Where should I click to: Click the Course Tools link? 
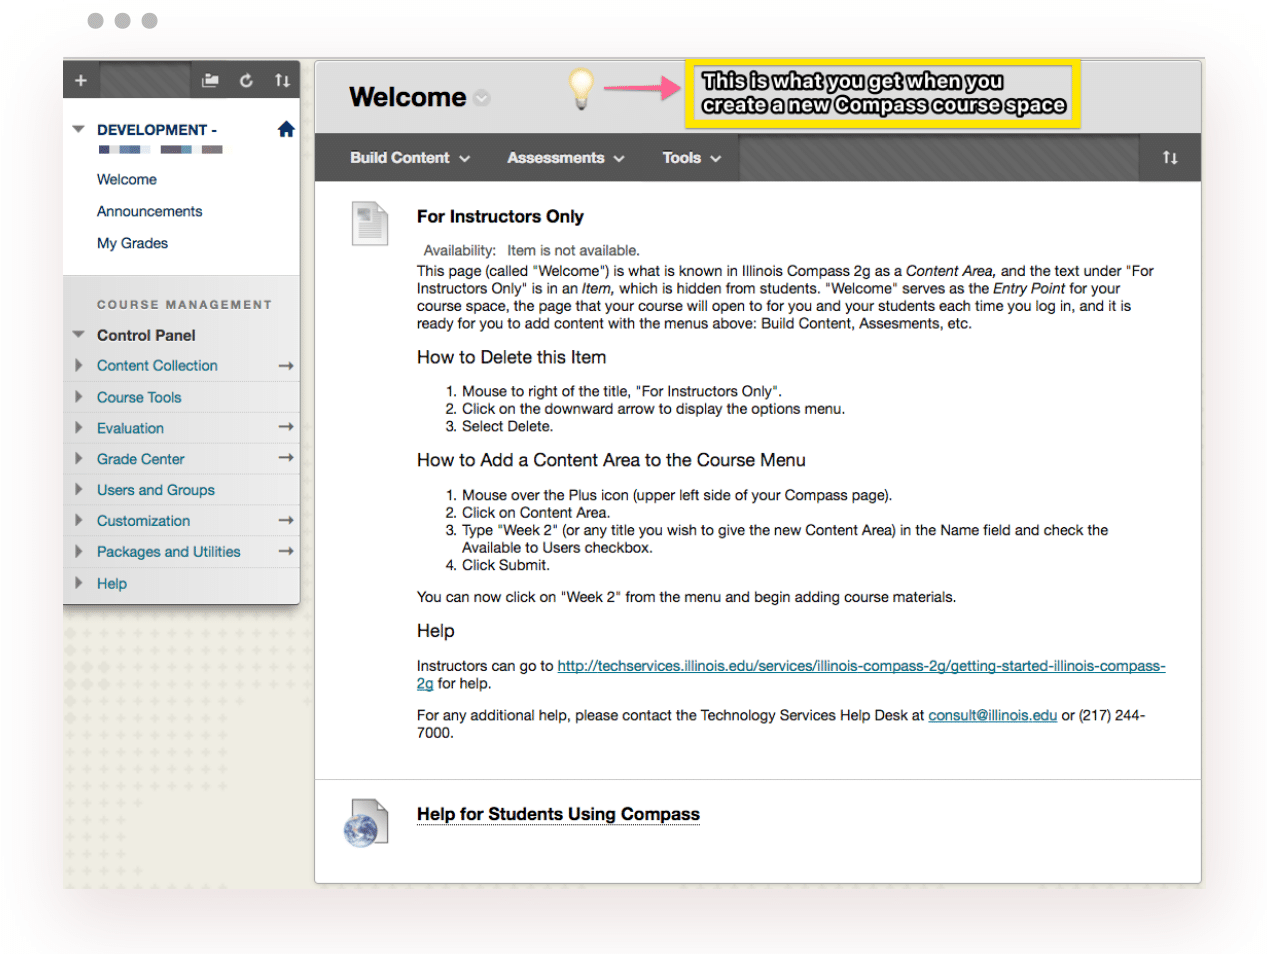click(x=139, y=397)
